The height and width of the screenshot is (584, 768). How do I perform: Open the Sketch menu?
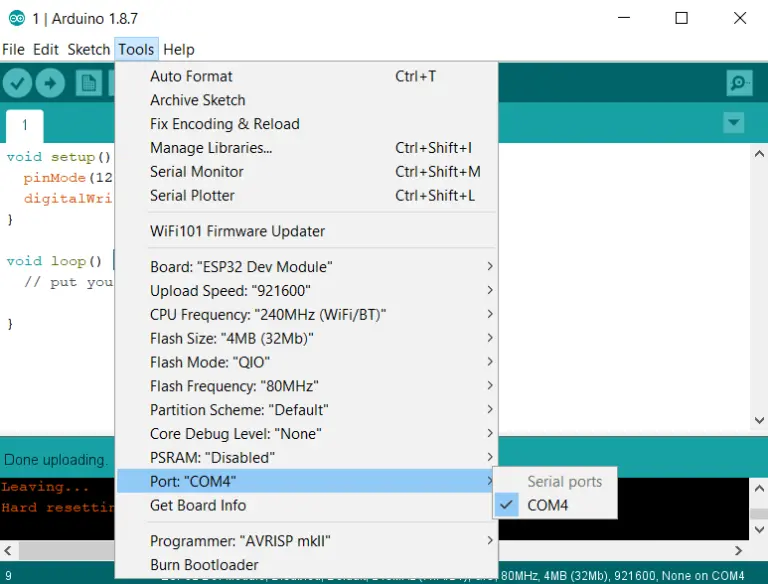[x=89, y=49]
